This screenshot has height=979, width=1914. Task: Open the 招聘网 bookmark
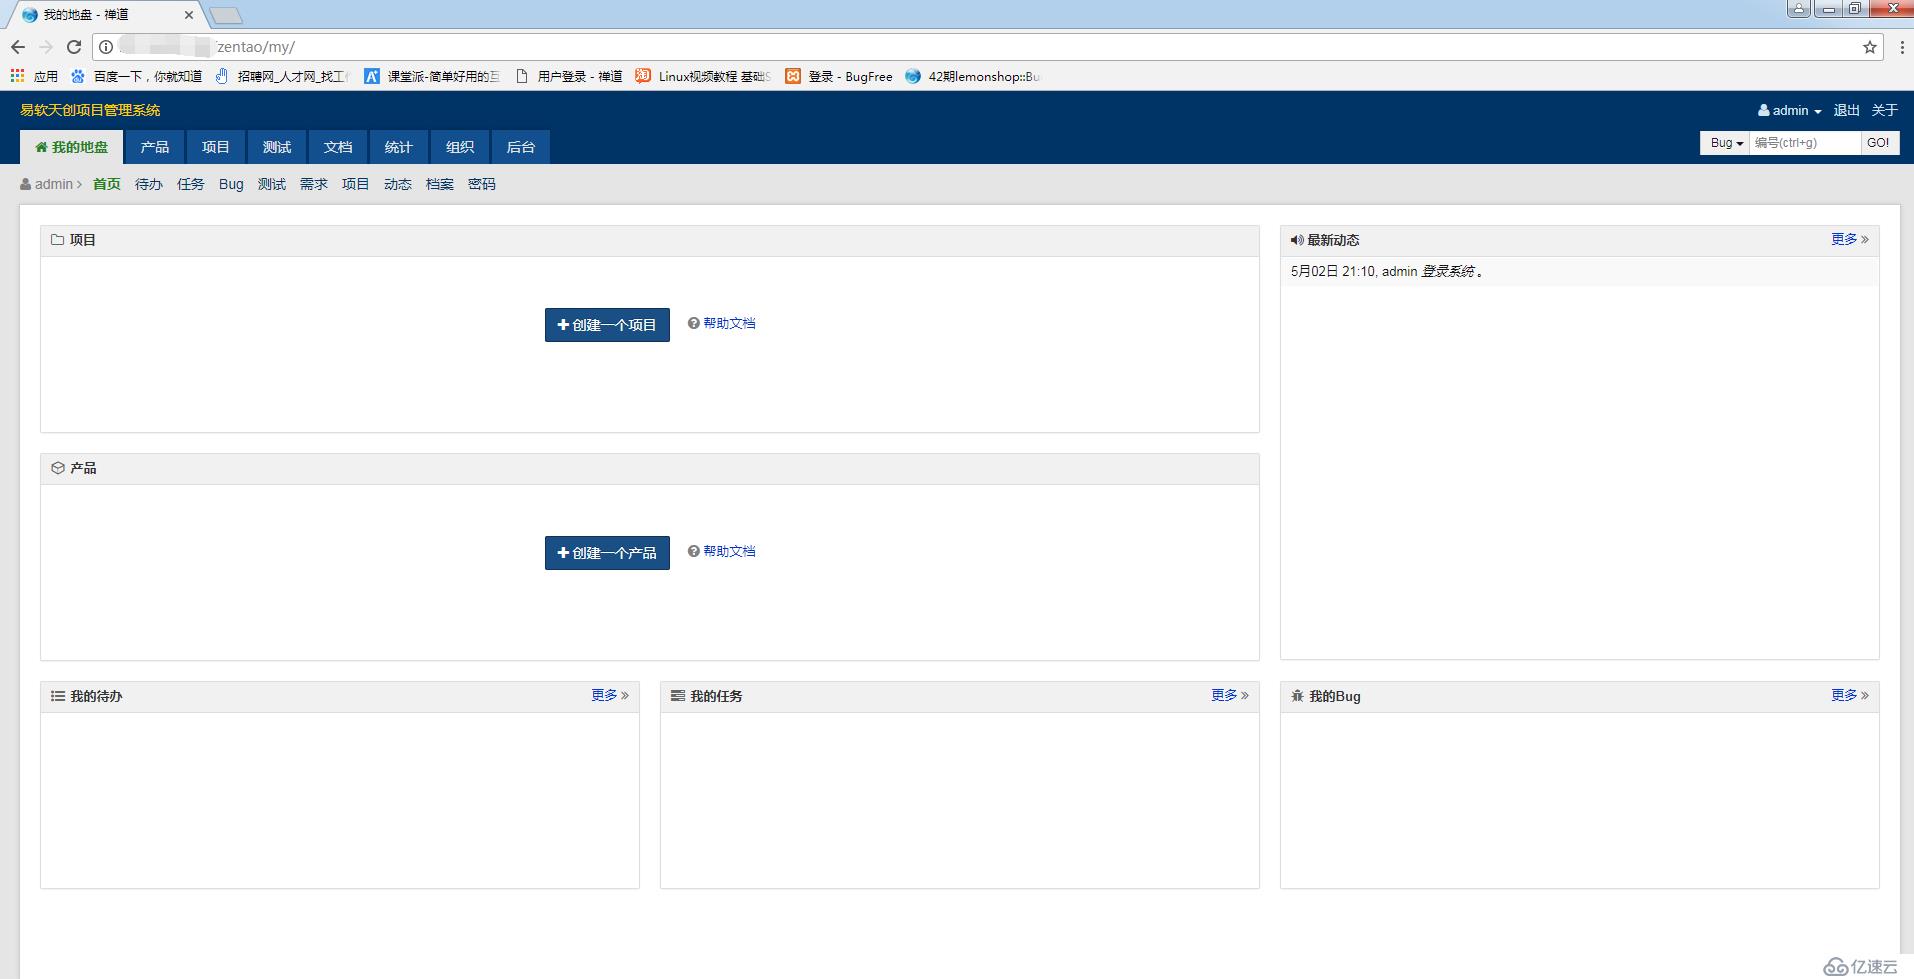coord(282,76)
